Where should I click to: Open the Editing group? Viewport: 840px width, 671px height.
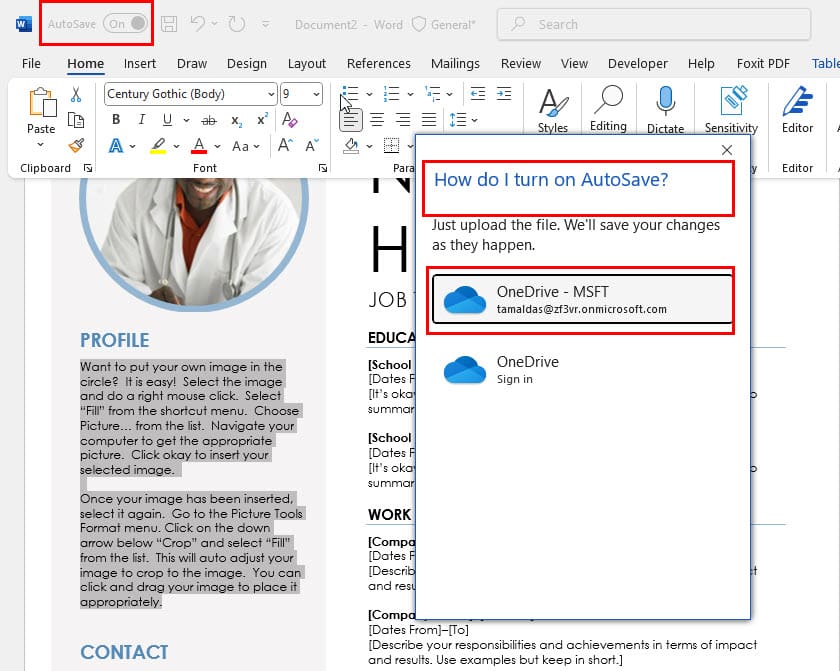coord(608,109)
